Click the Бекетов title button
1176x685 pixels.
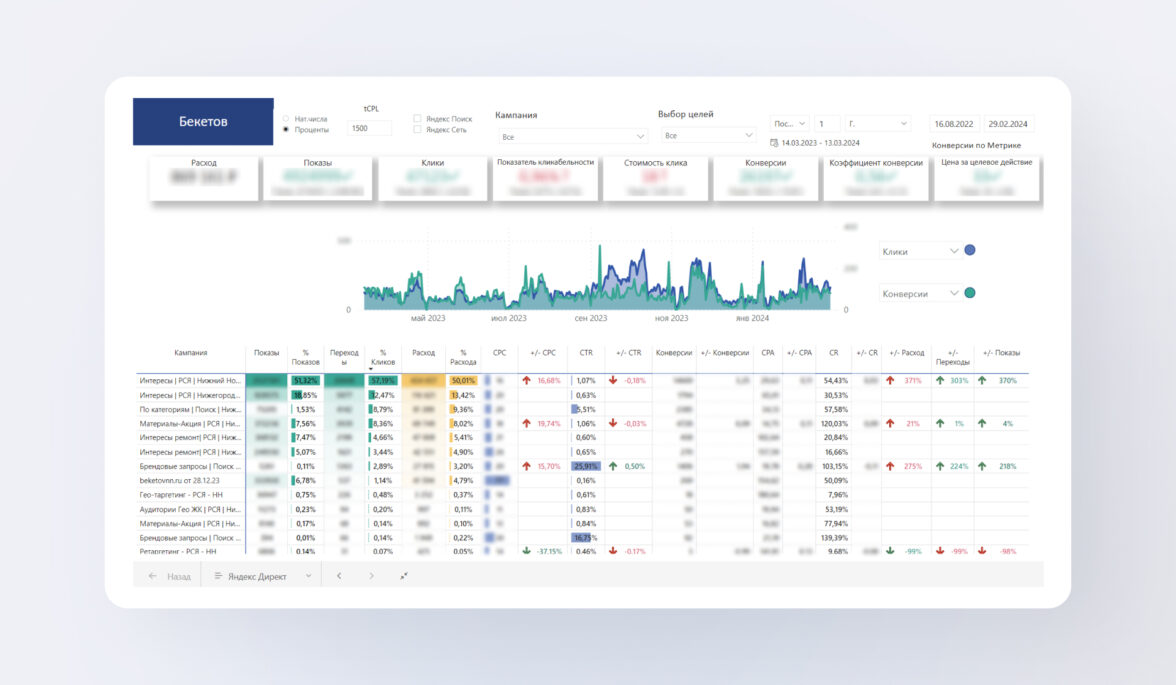click(x=203, y=121)
